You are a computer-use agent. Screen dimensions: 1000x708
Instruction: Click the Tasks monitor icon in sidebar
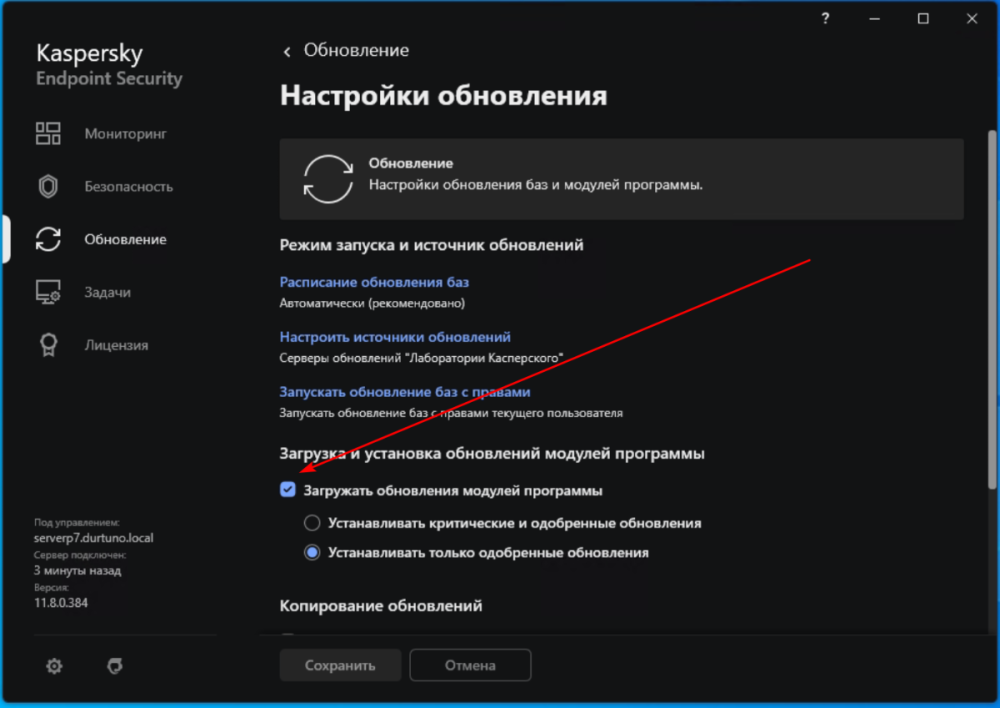pyautogui.click(x=48, y=292)
